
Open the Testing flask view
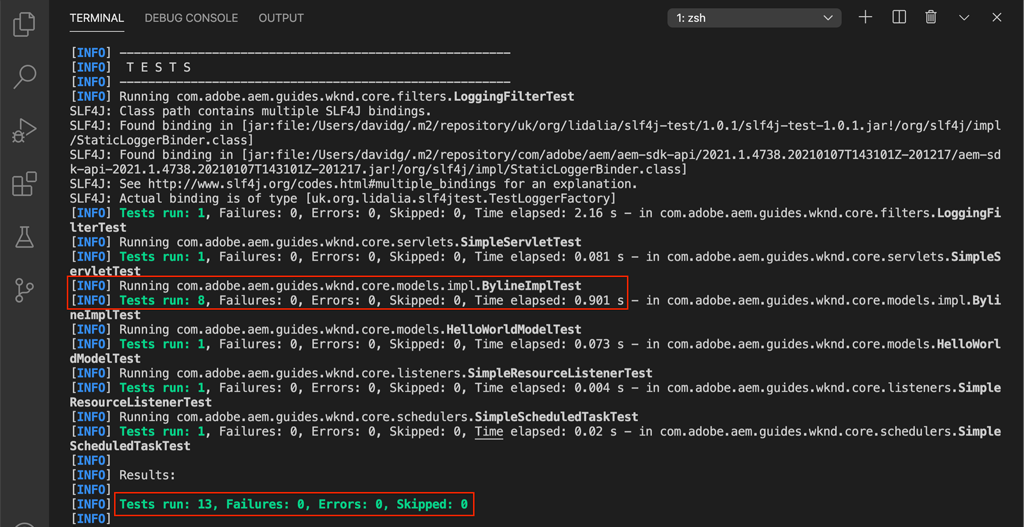(x=24, y=237)
